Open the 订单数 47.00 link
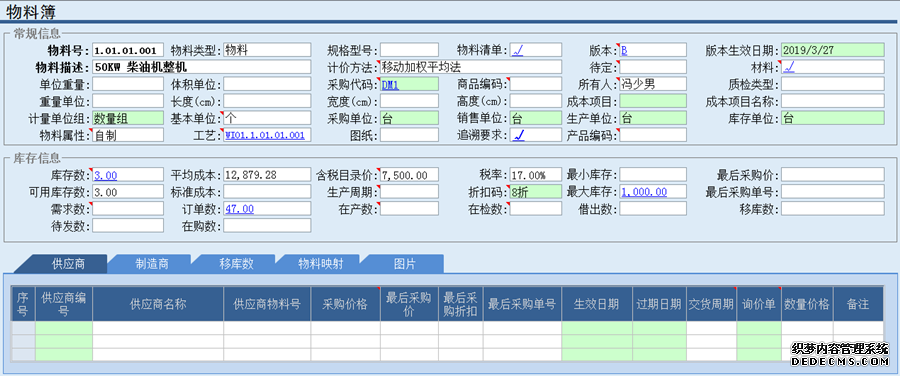This screenshot has height=376, width=900. click(x=239, y=209)
